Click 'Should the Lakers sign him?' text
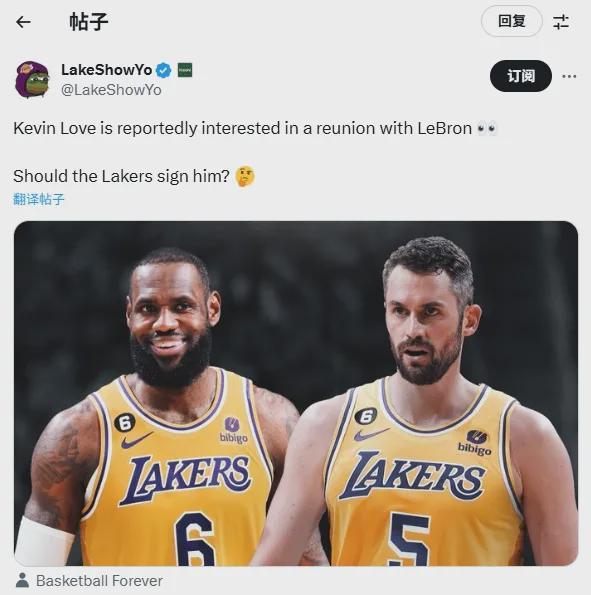 [121, 176]
